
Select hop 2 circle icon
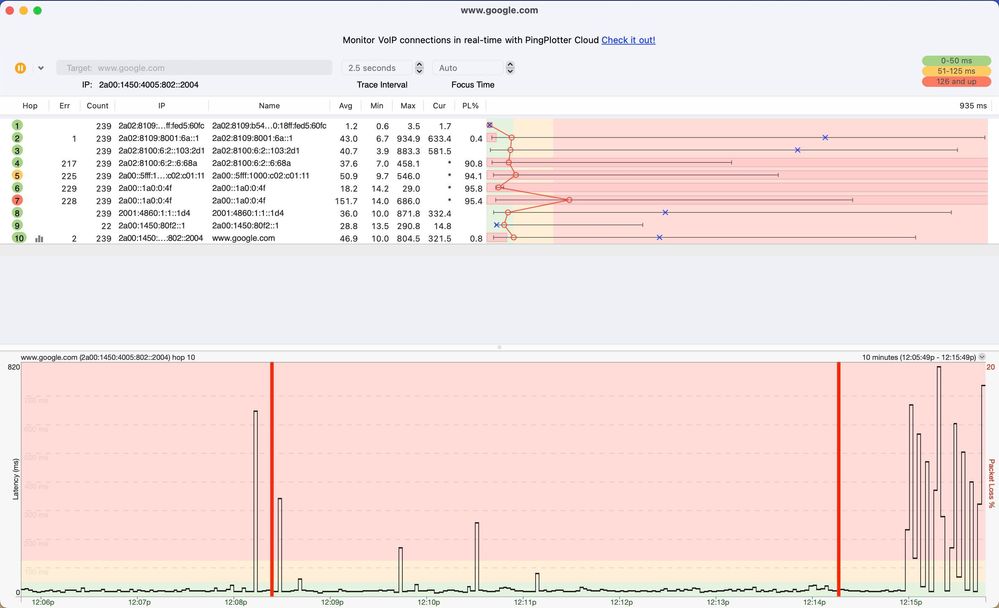[17, 138]
